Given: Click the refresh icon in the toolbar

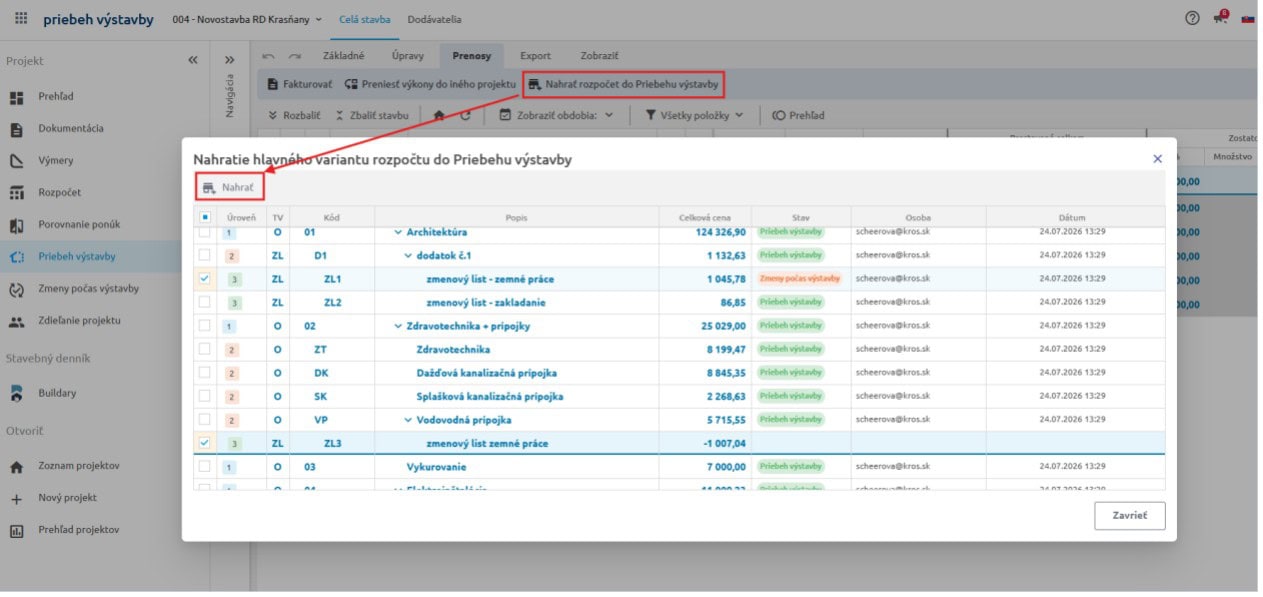Looking at the screenshot, I should [465, 115].
